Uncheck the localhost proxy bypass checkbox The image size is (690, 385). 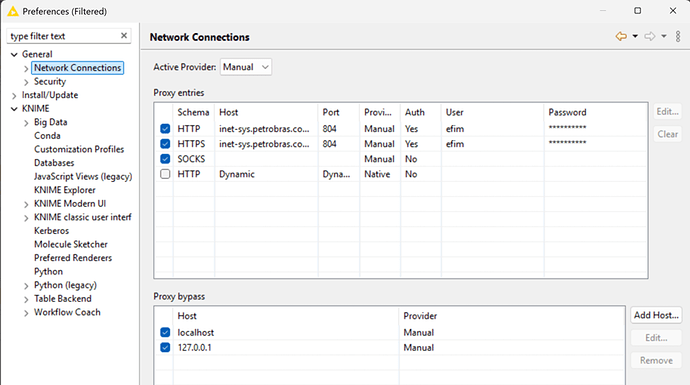(x=165, y=332)
